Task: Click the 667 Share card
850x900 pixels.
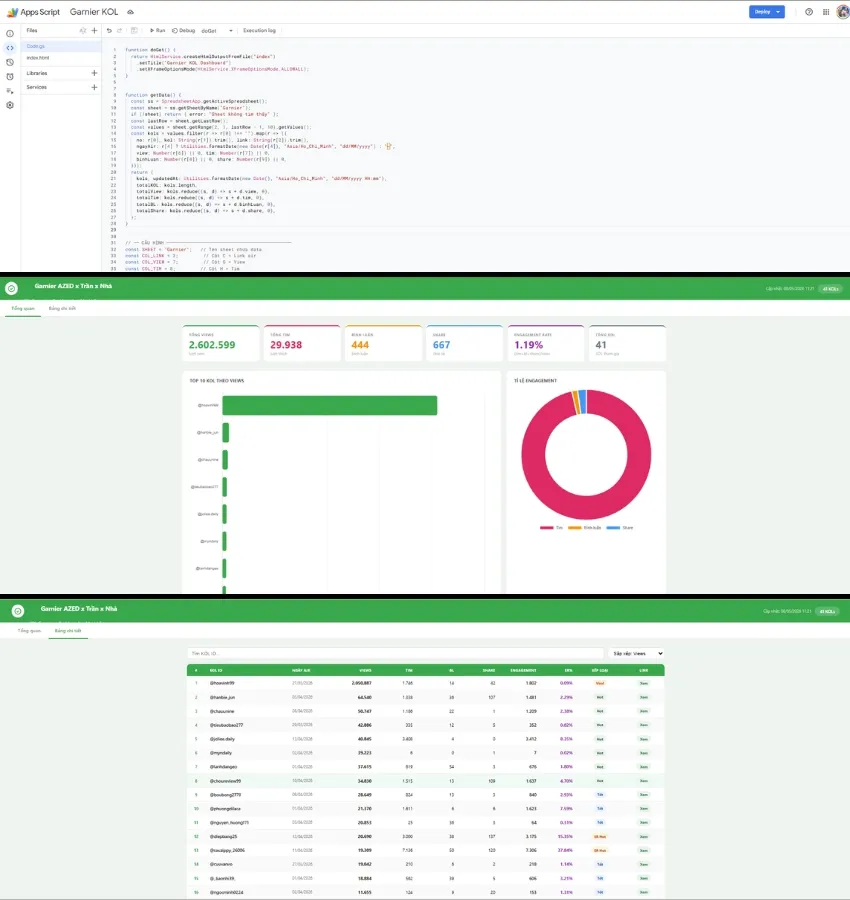Action: [x=464, y=343]
